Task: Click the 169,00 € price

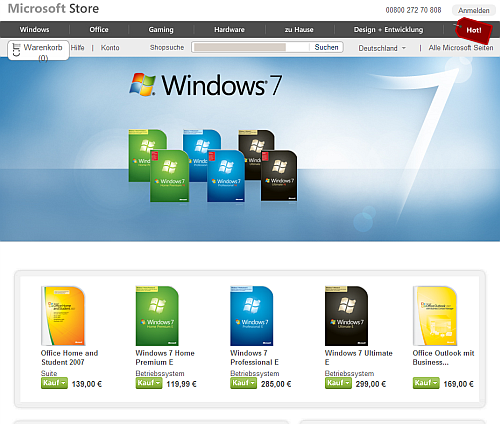Action: (x=458, y=384)
